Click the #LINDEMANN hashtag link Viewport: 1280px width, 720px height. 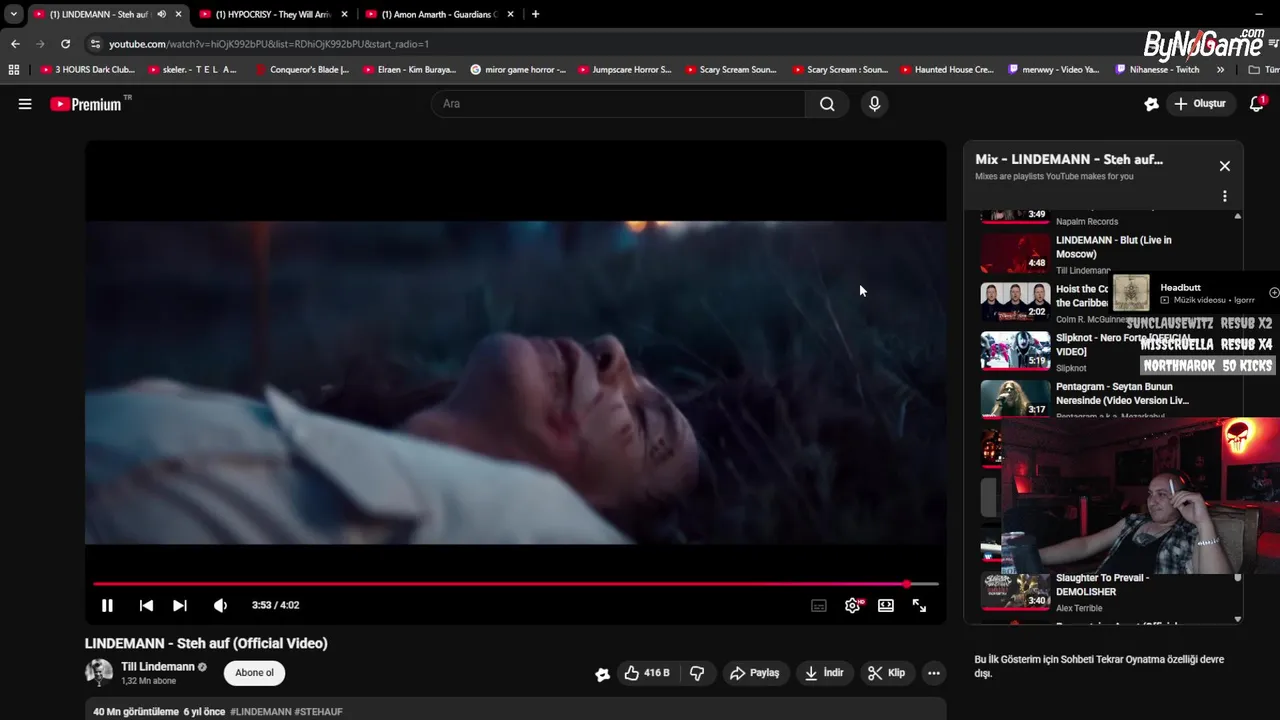click(x=261, y=712)
